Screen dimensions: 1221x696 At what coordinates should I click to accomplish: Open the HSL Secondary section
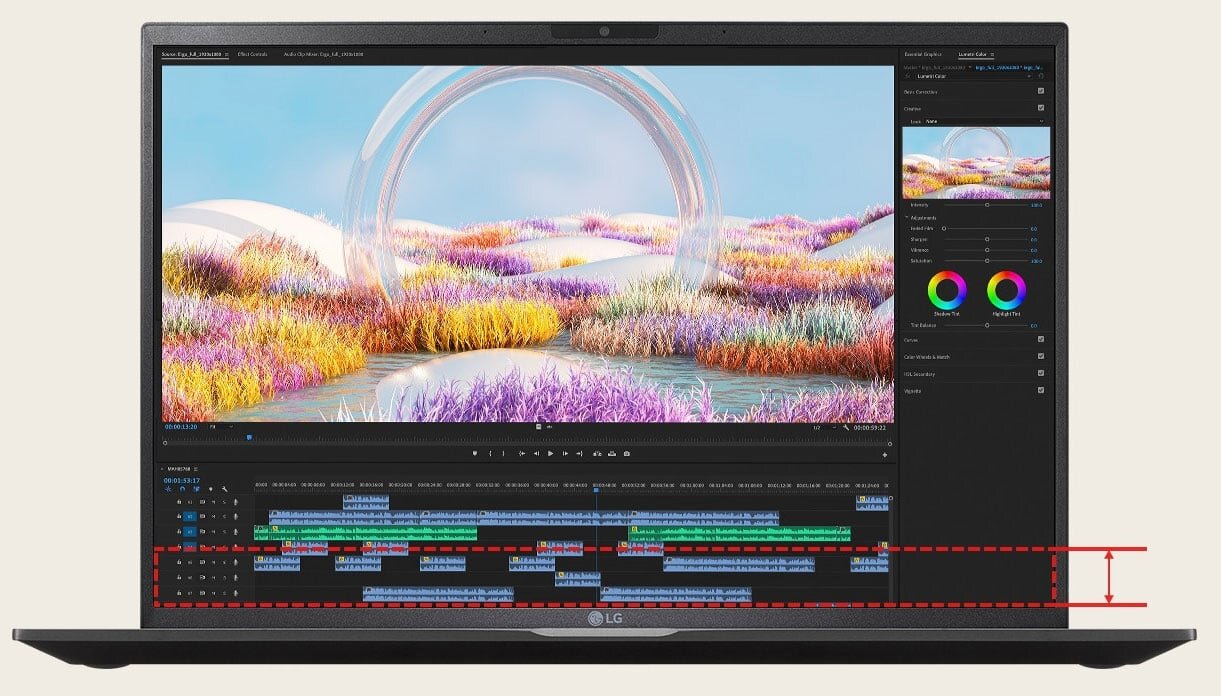920,374
